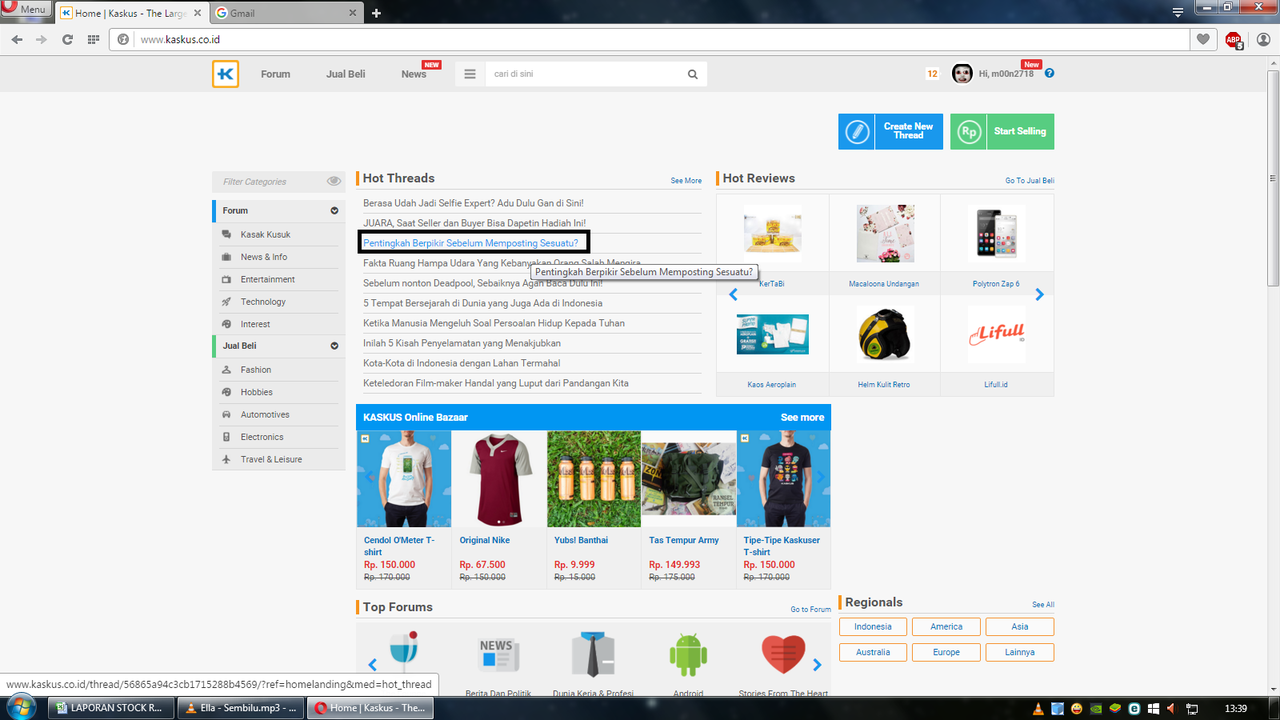The image size is (1280, 720).
Task: Open the LAPORAN STOCK taskbar item
Action: click(x=112, y=708)
